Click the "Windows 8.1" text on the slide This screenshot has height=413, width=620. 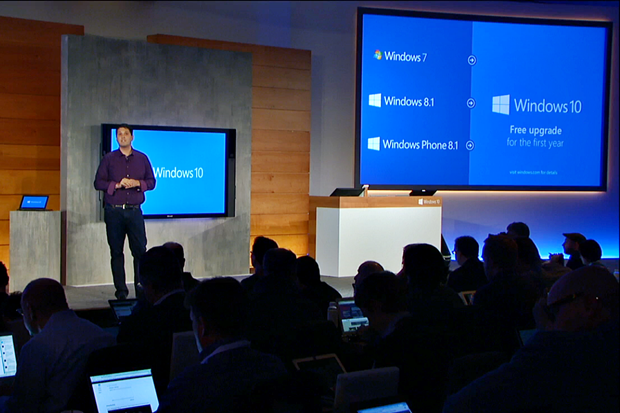(409, 102)
